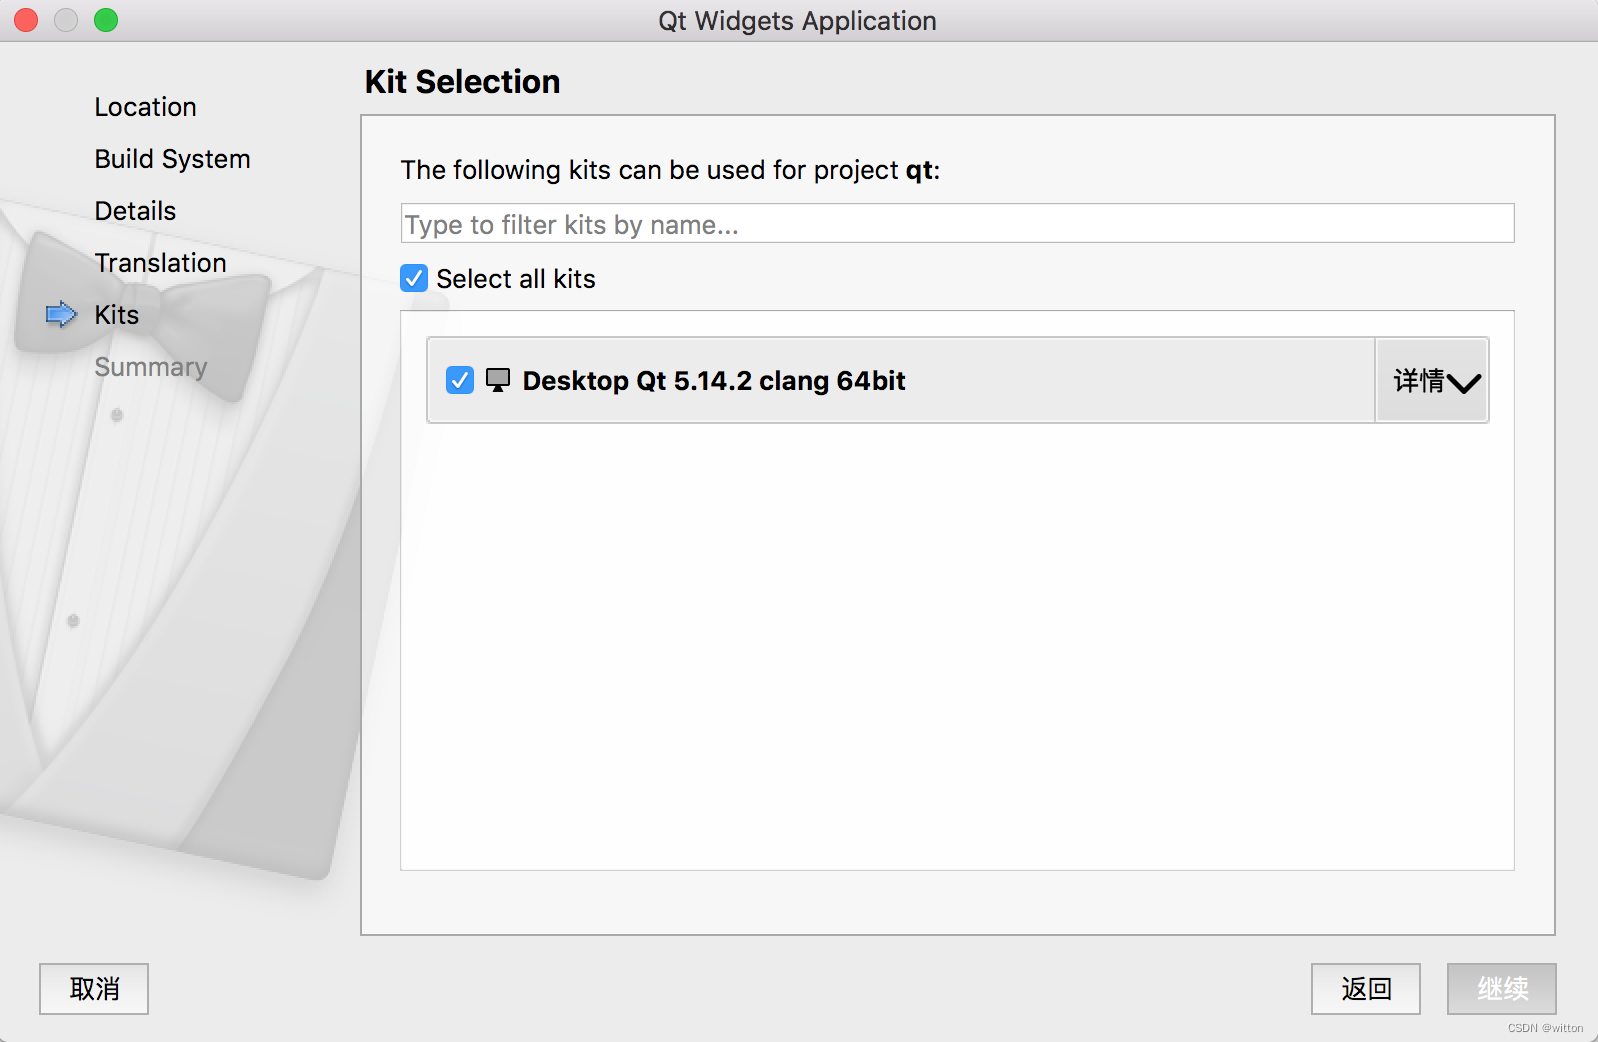Expand the 详情 details dropdown
Image resolution: width=1598 pixels, height=1042 pixels.
(x=1433, y=381)
